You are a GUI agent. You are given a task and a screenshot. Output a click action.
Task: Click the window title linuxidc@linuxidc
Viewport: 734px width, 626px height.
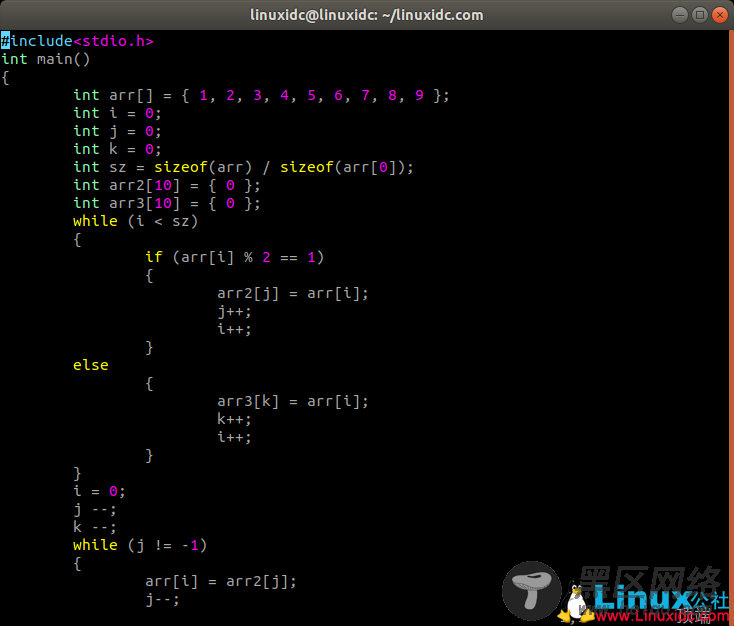[367, 15]
